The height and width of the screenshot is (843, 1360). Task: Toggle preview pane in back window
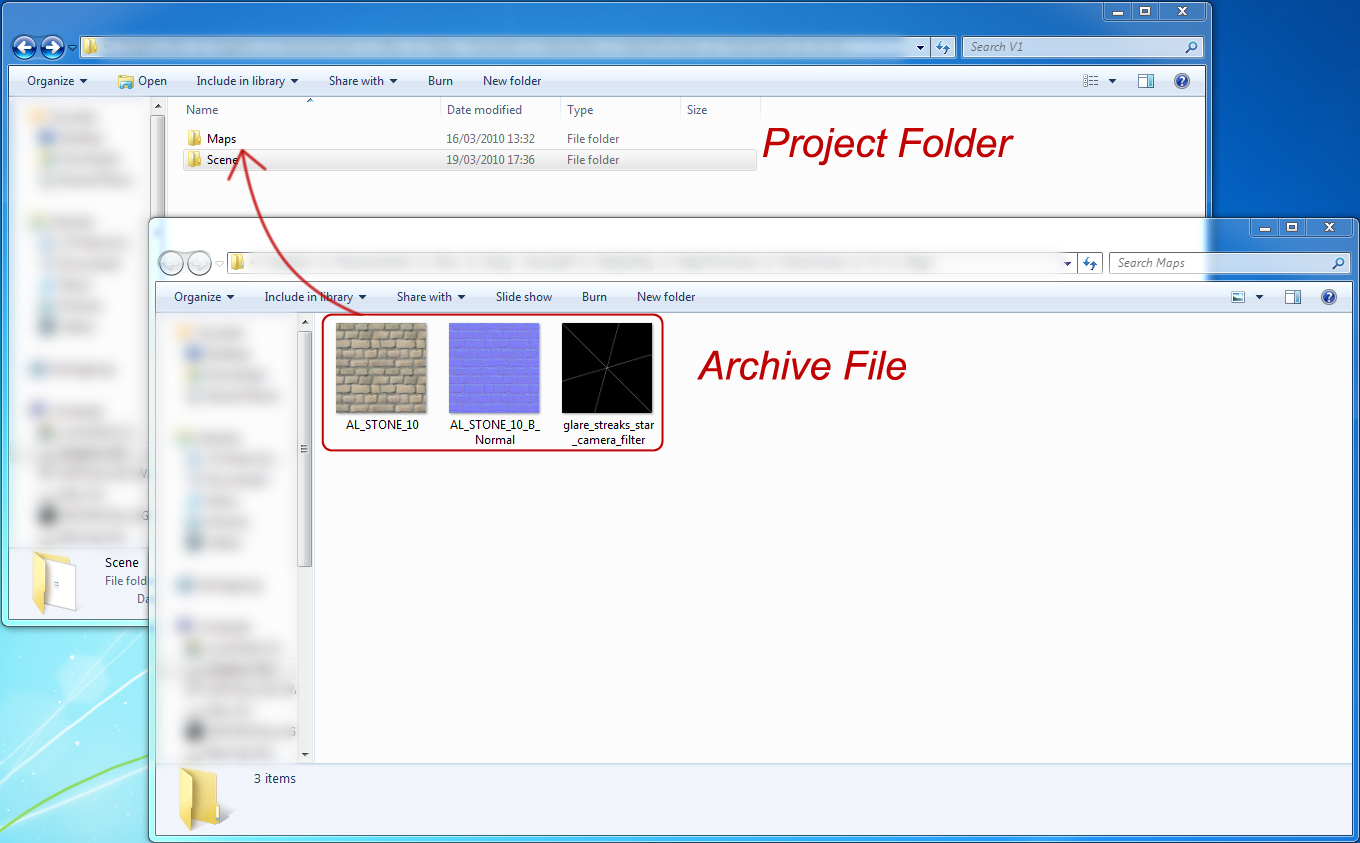(x=1146, y=81)
